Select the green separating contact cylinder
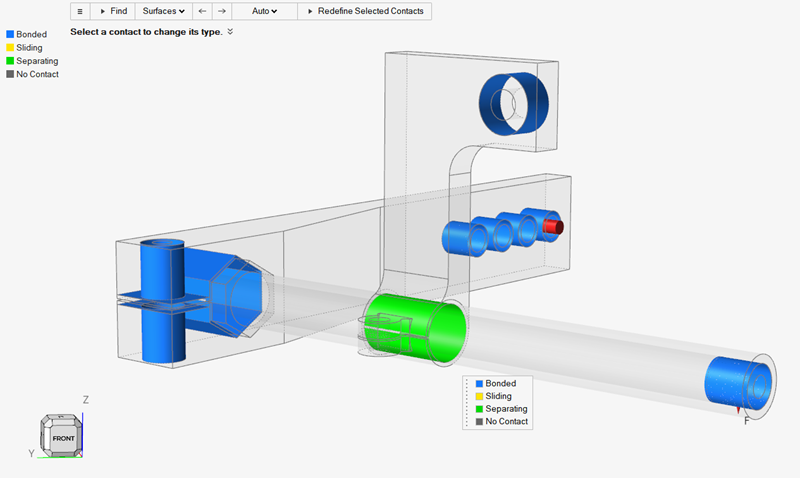The width and height of the screenshot is (800, 478). [420, 327]
